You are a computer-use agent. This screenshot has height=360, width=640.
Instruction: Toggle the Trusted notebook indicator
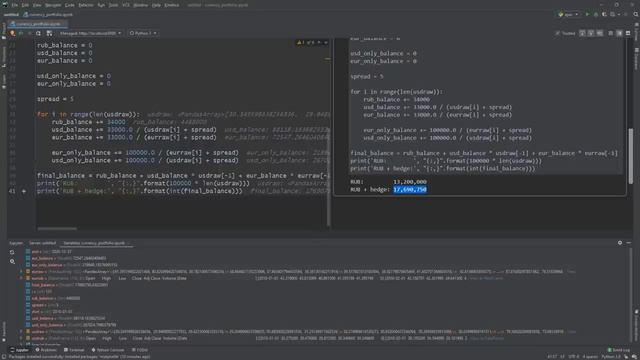(565, 33)
